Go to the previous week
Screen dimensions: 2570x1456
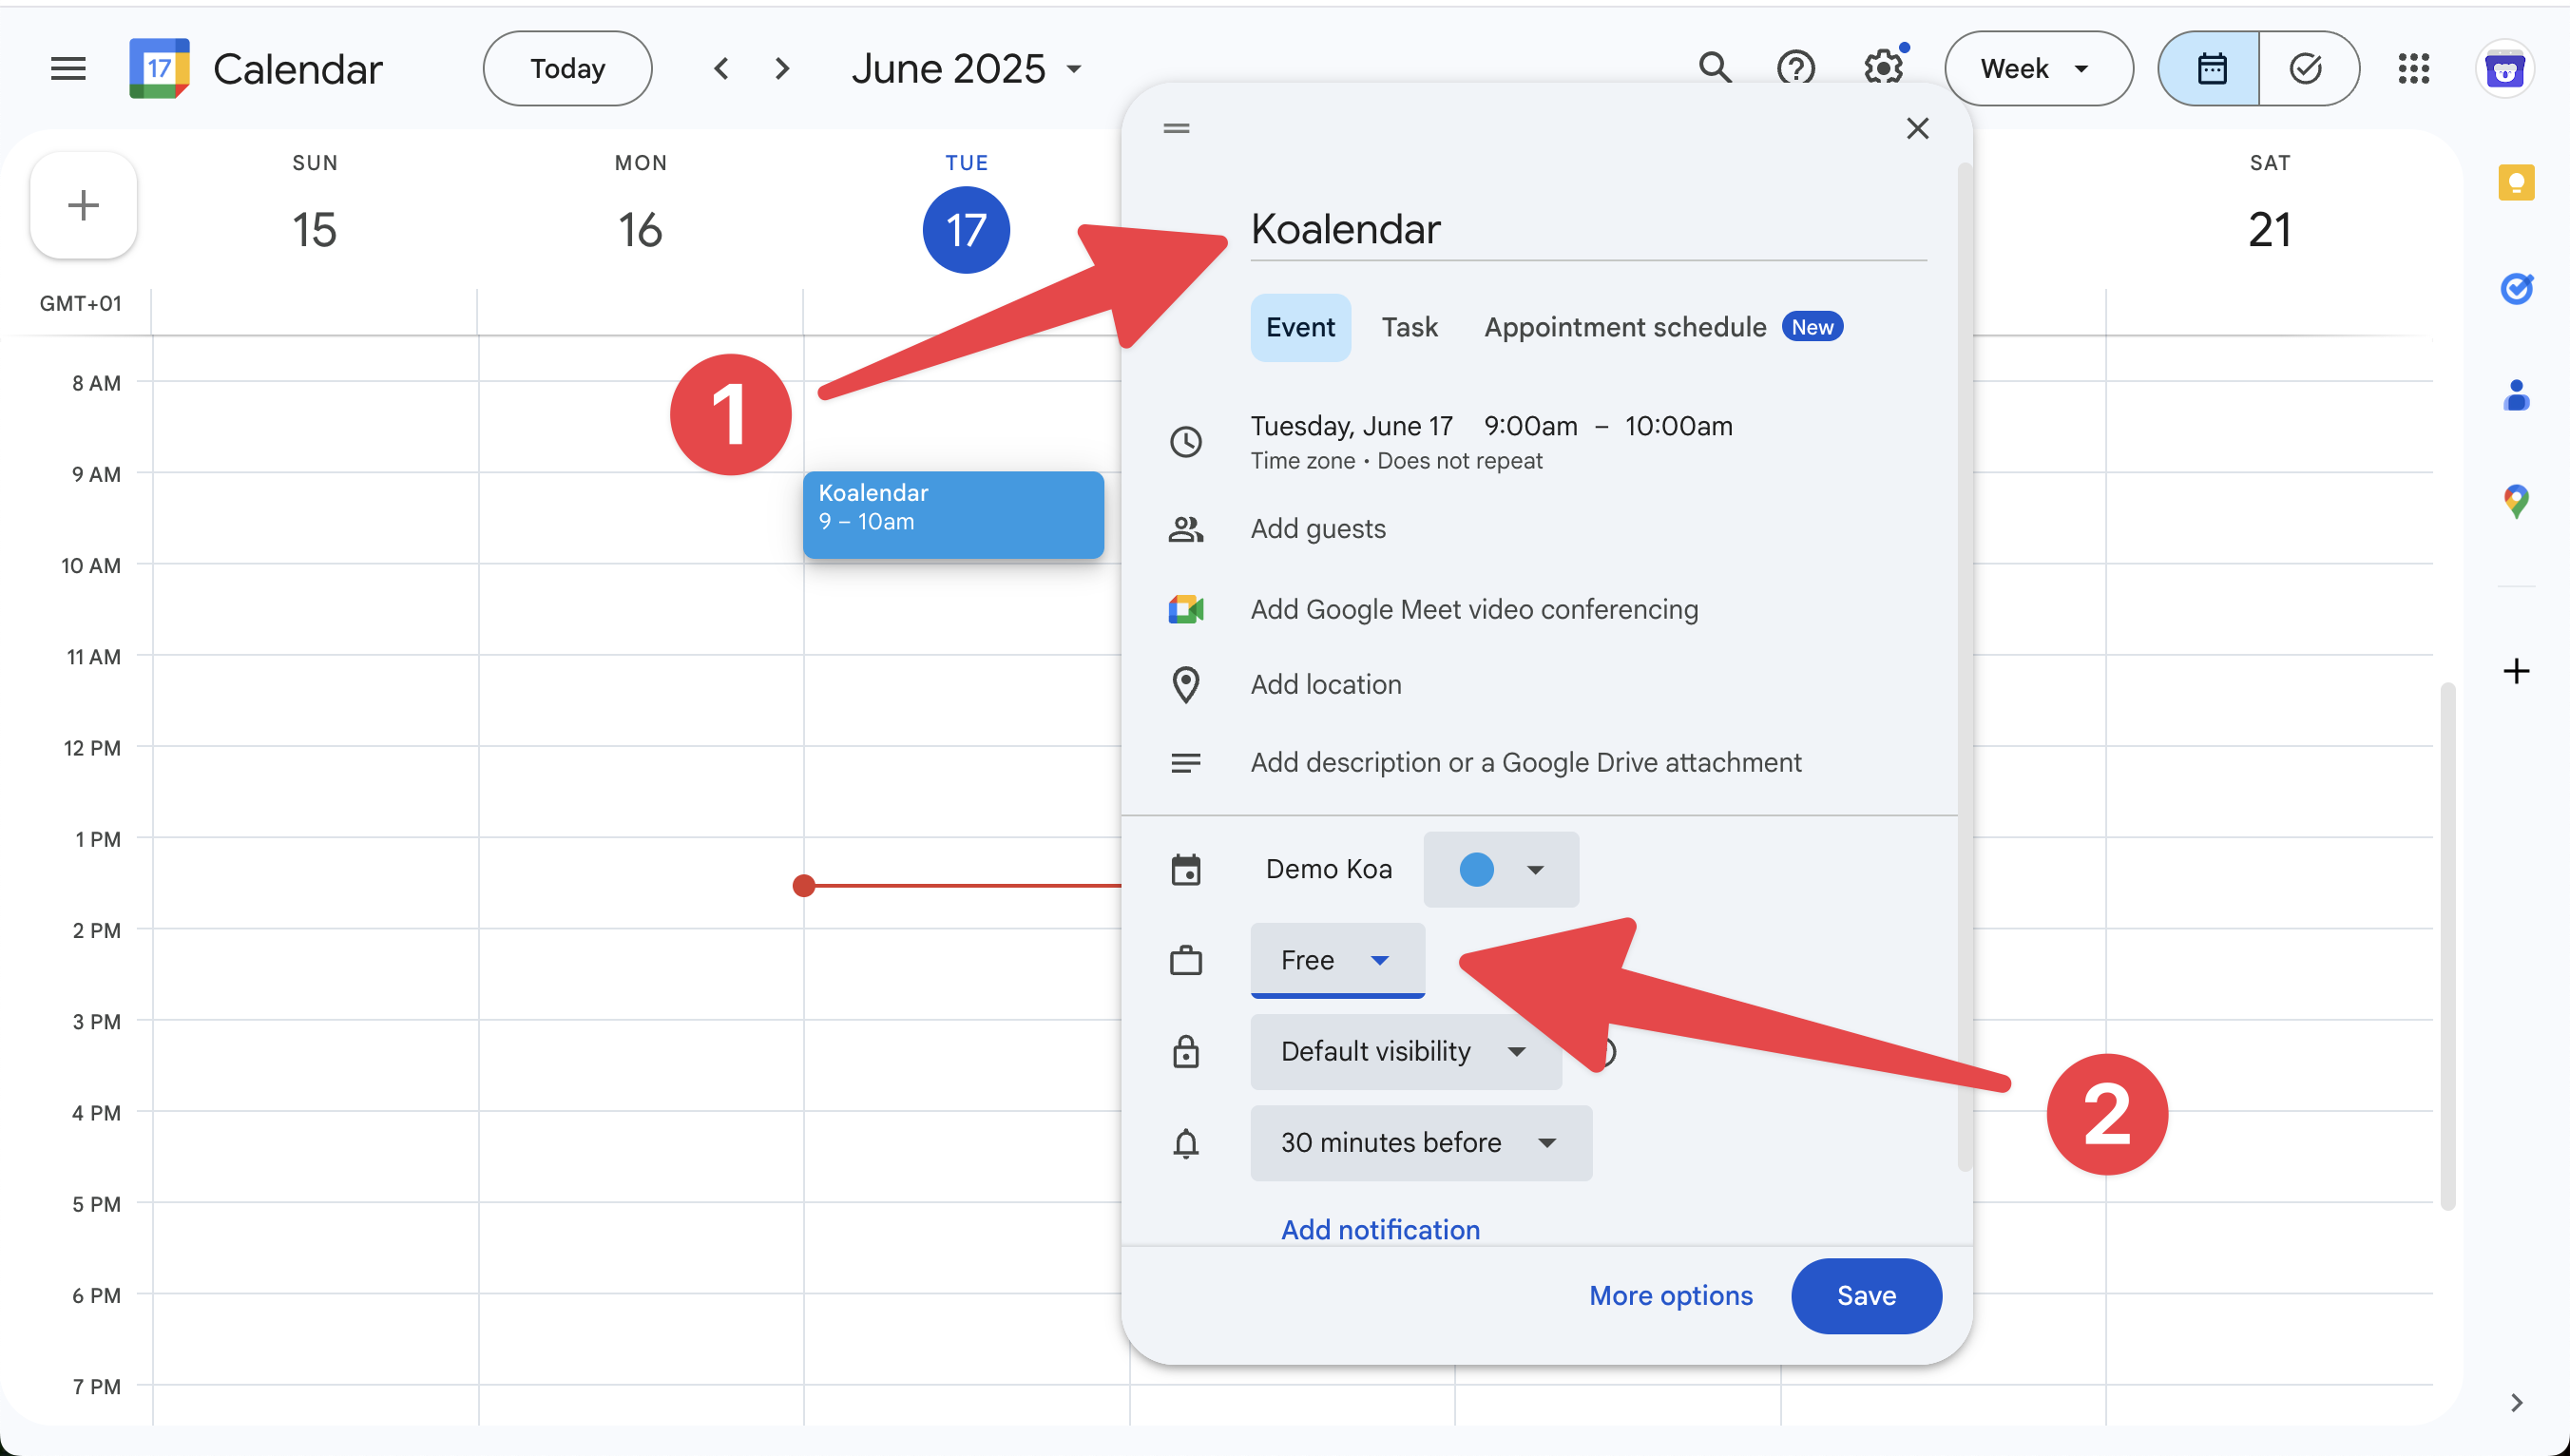pyautogui.click(x=721, y=69)
